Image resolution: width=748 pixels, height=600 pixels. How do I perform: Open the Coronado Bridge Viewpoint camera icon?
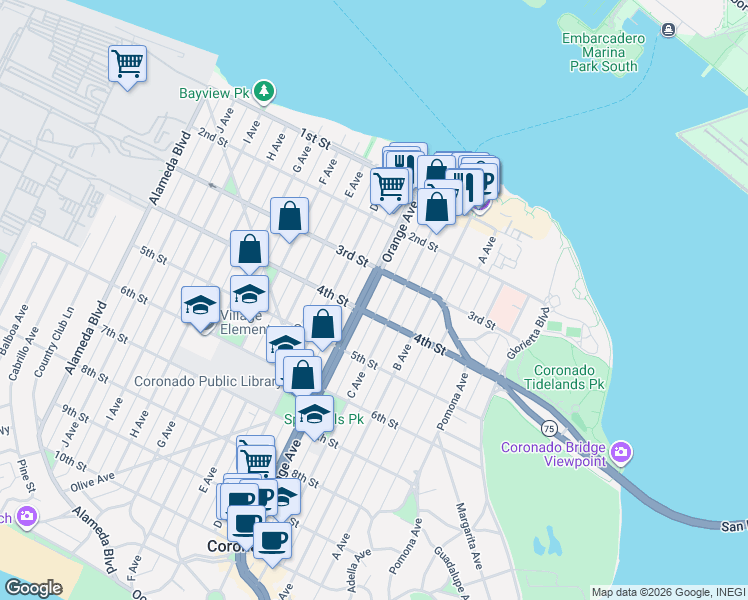(x=621, y=452)
